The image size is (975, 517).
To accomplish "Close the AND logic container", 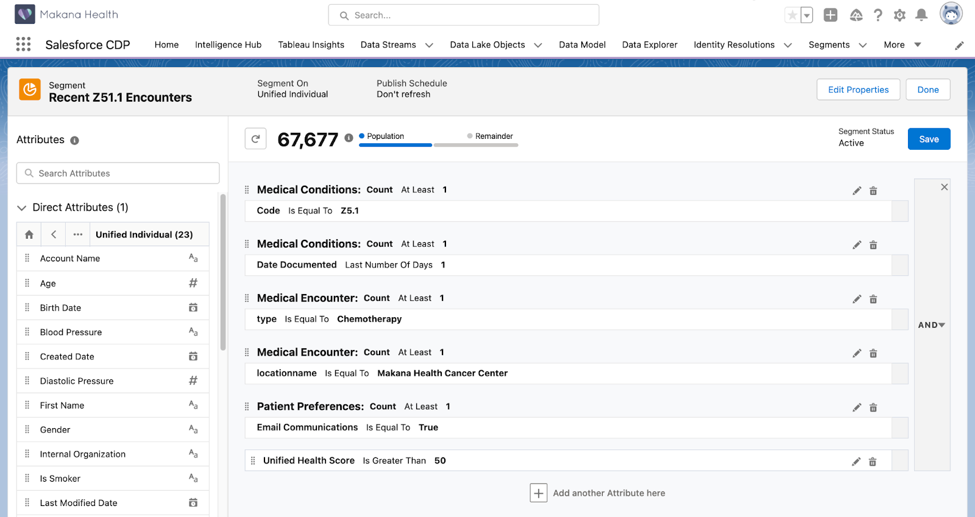I will click(944, 187).
